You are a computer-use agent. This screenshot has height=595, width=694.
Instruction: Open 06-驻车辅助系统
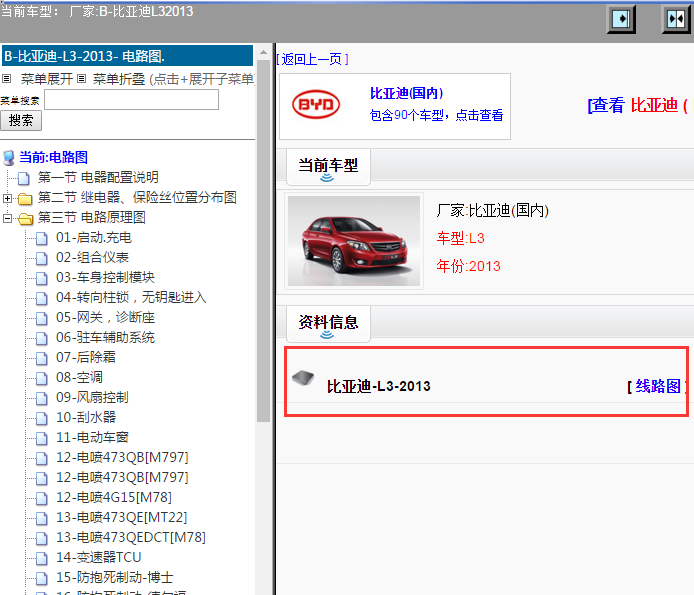[105, 338]
